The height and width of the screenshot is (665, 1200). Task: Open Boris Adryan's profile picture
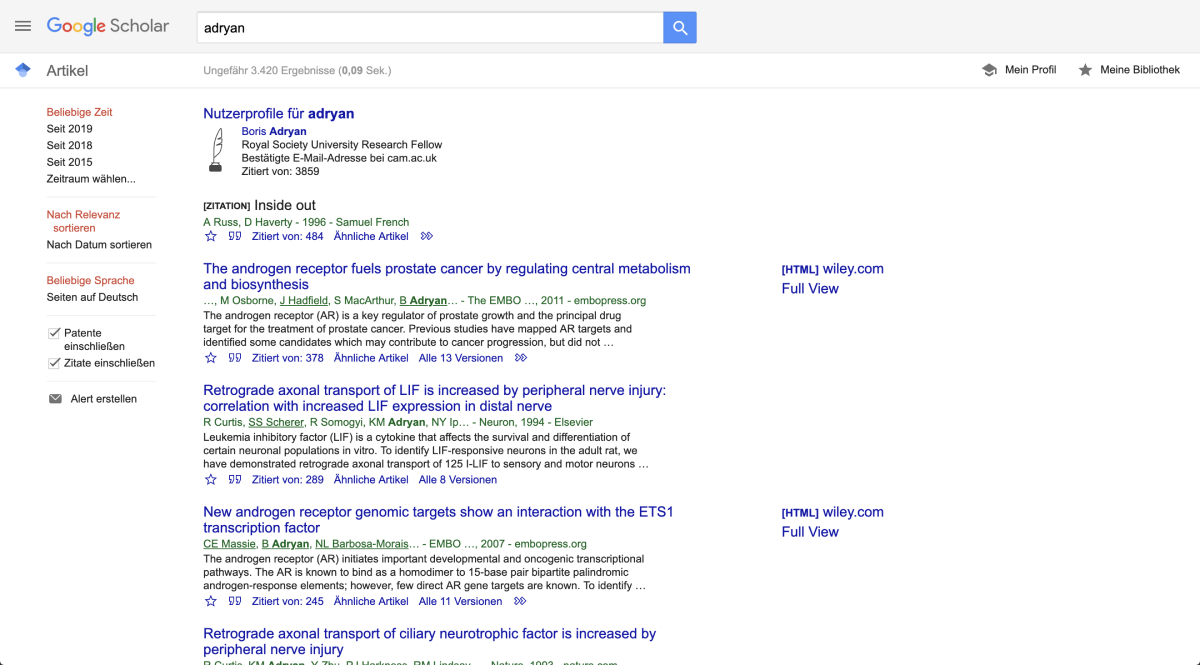pos(215,151)
